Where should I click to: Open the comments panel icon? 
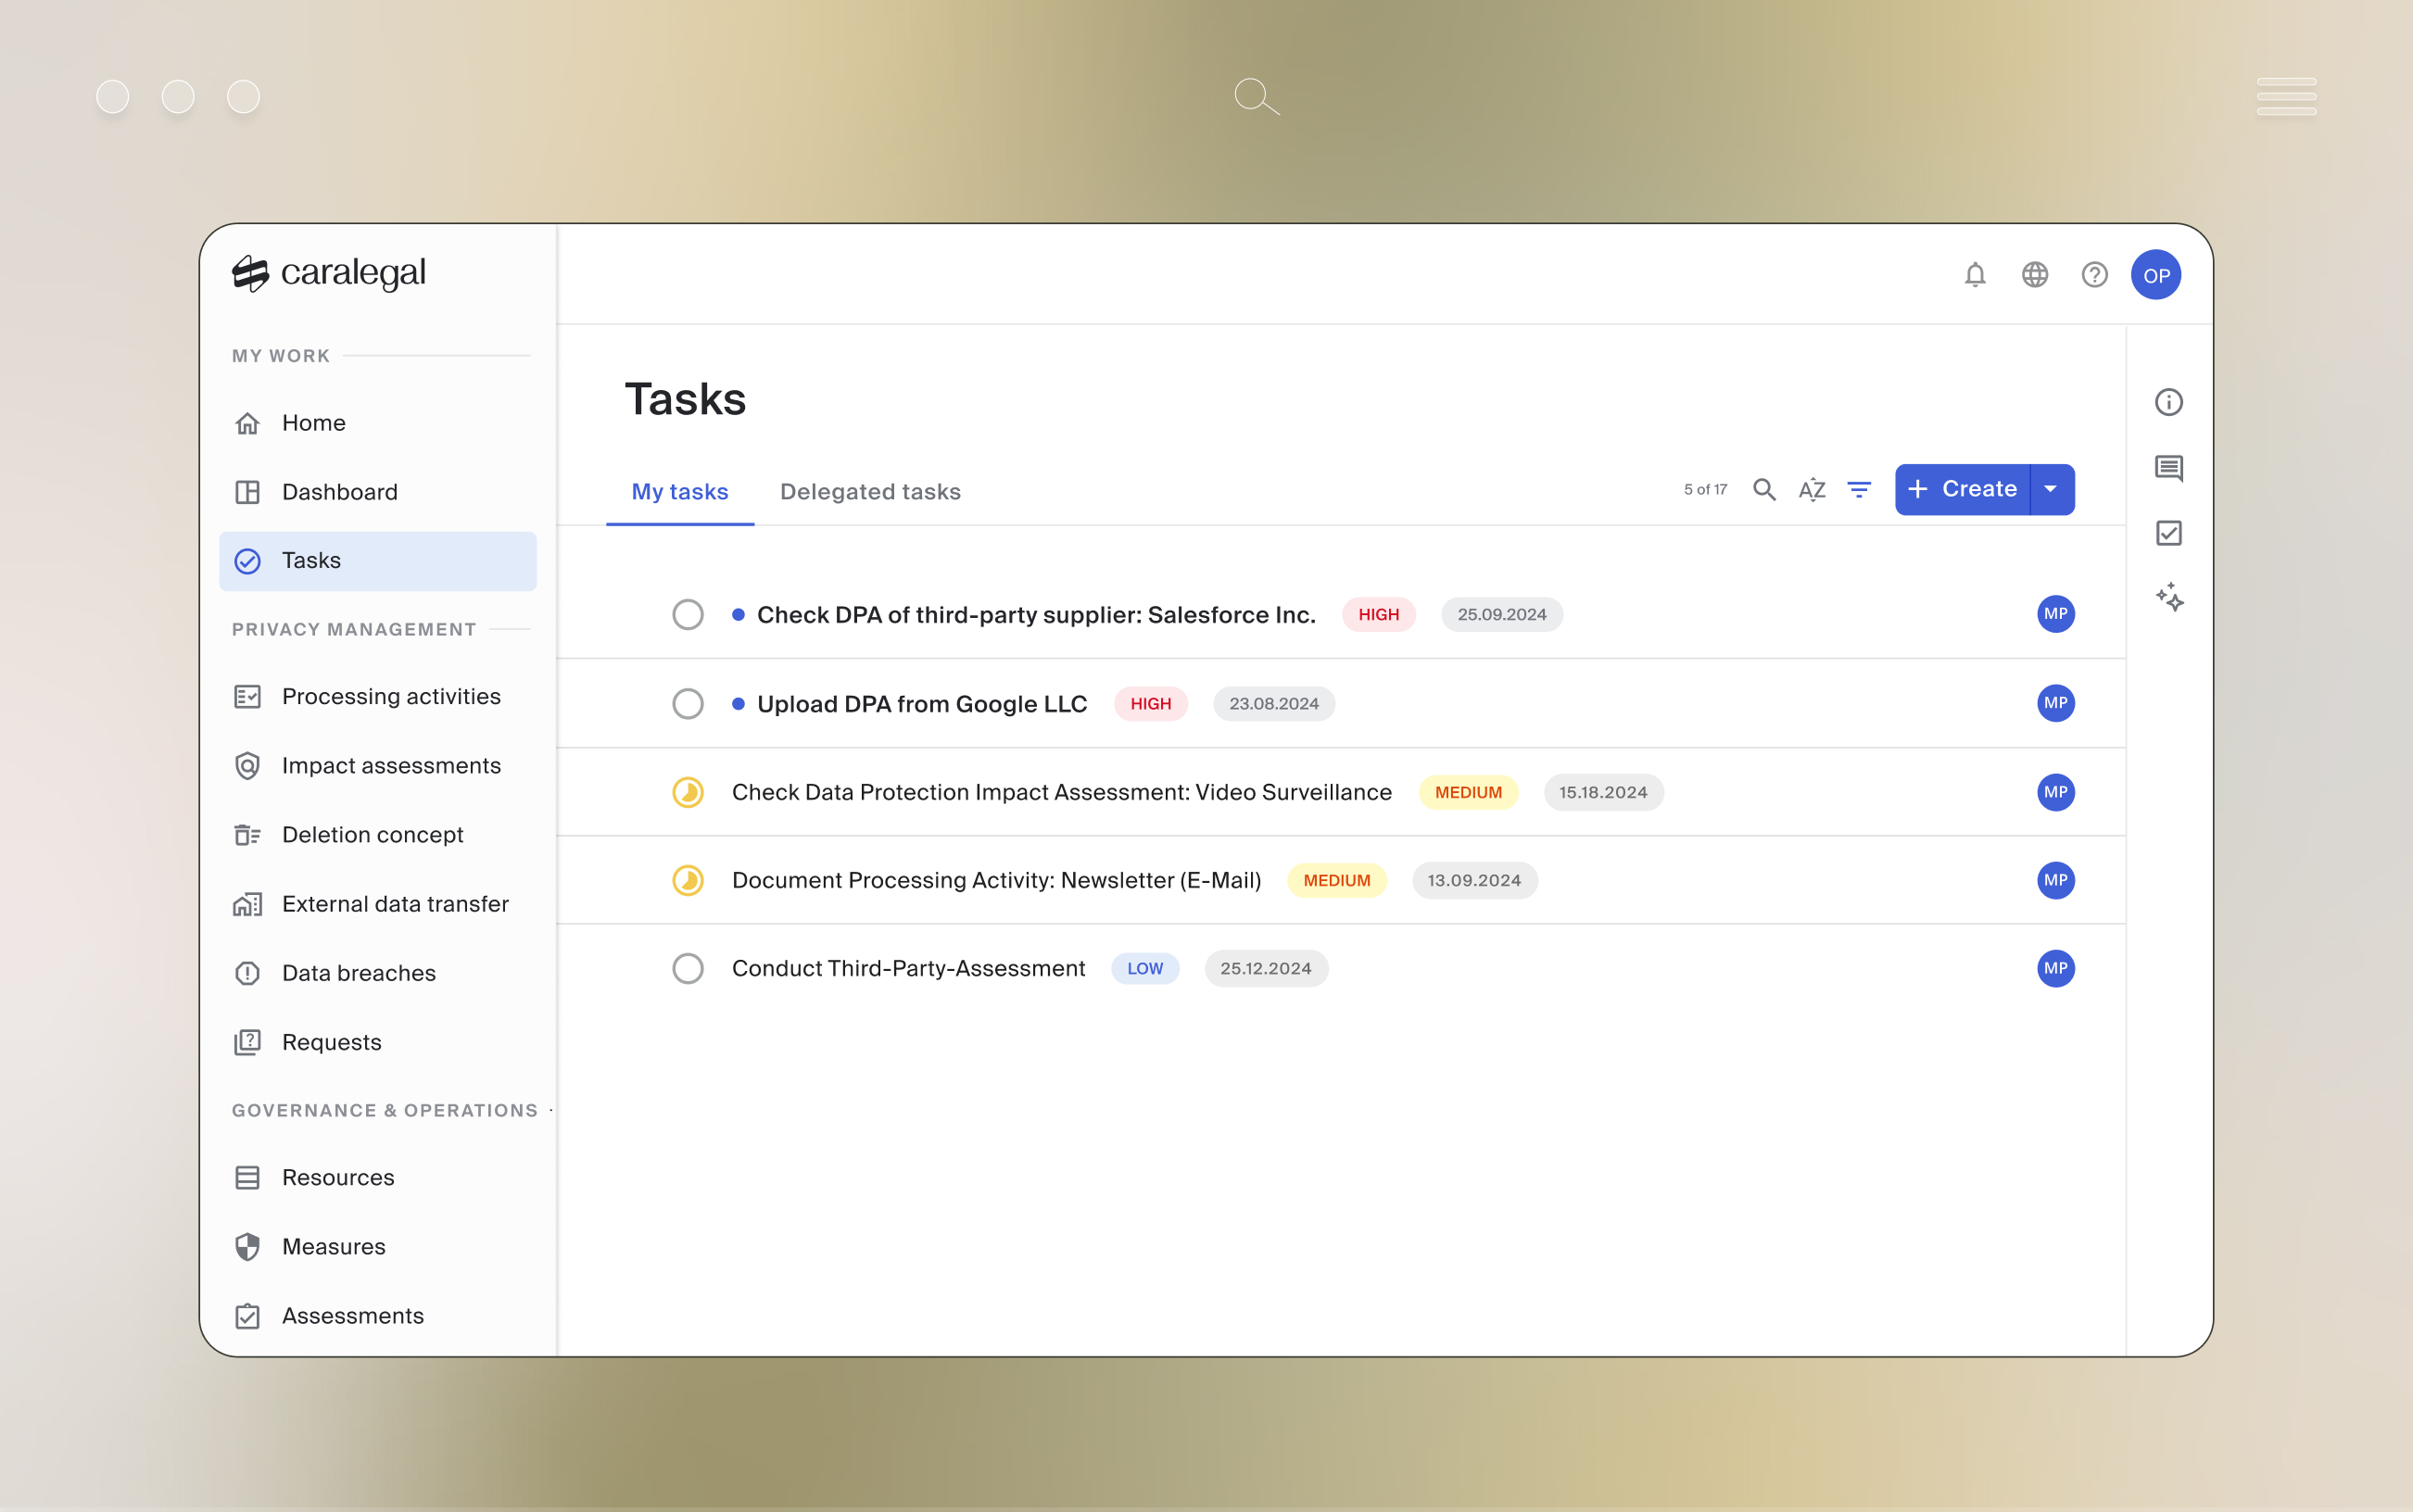click(x=2168, y=468)
